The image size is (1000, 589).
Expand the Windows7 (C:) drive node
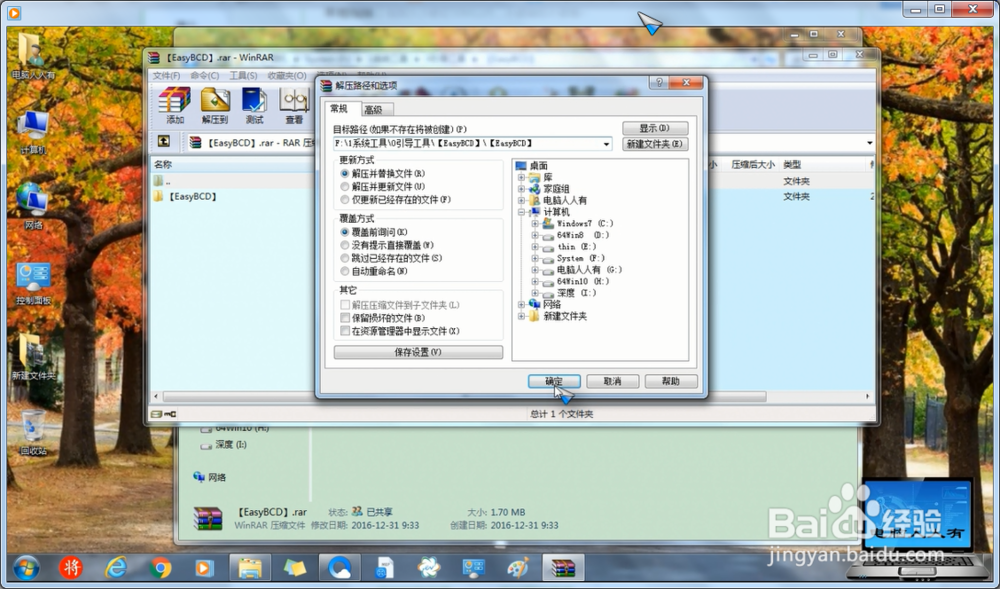click(x=534, y=224)
